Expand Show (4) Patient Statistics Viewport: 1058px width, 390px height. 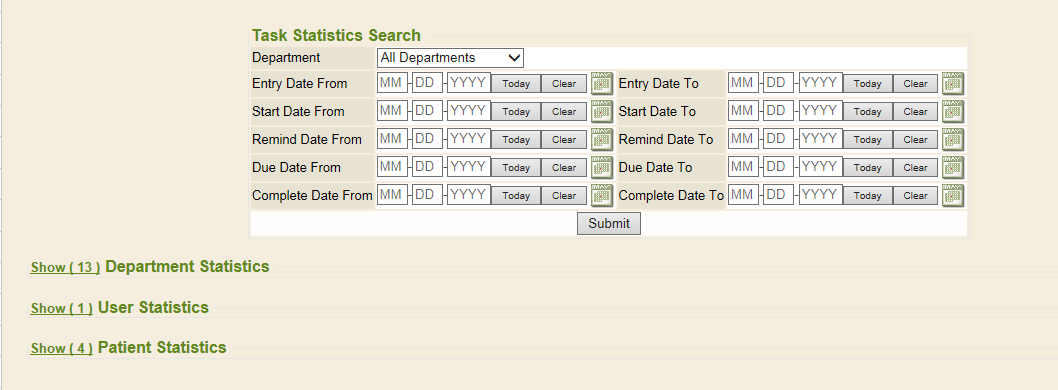[x=61, y=349]
